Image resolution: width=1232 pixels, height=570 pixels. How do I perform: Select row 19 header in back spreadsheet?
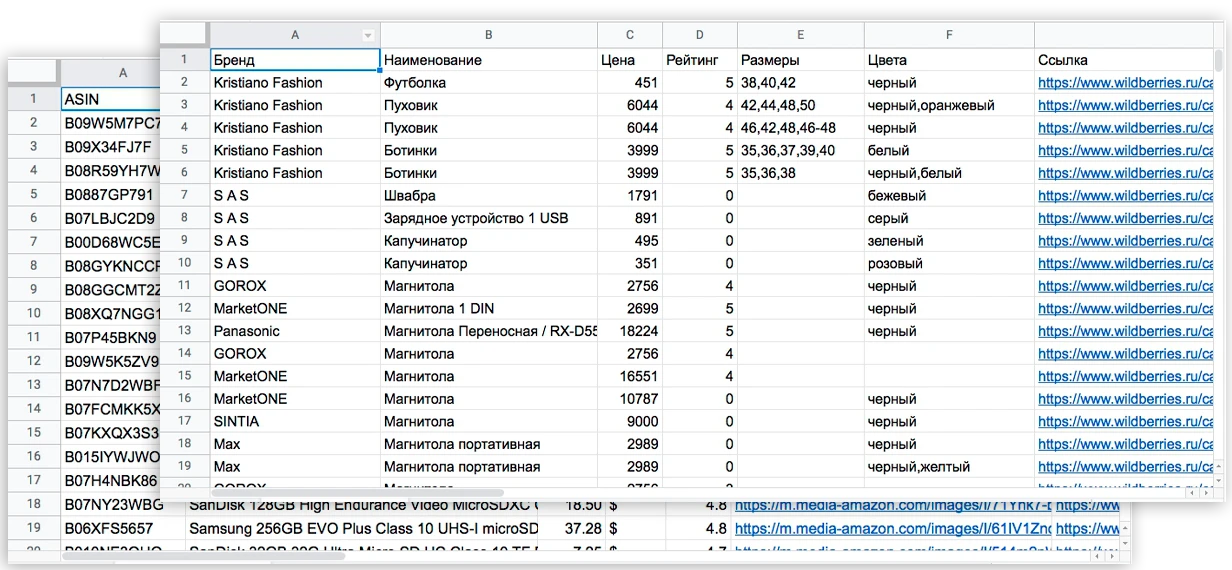[33, 528]
